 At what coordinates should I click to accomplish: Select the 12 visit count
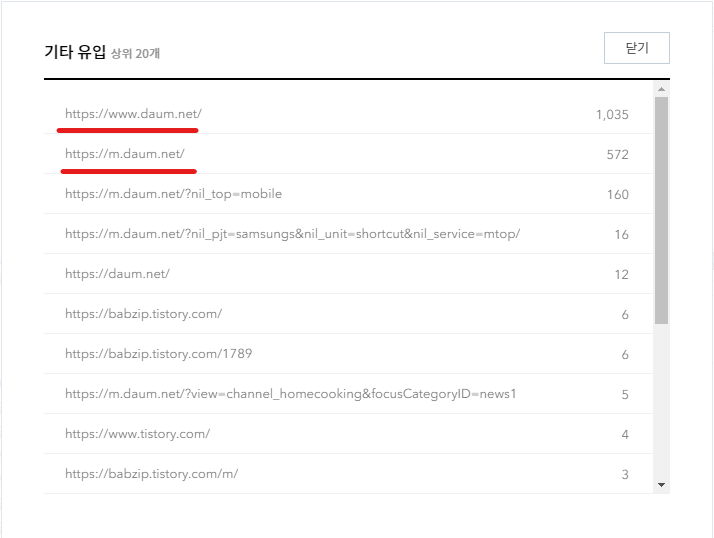point(622,275)
